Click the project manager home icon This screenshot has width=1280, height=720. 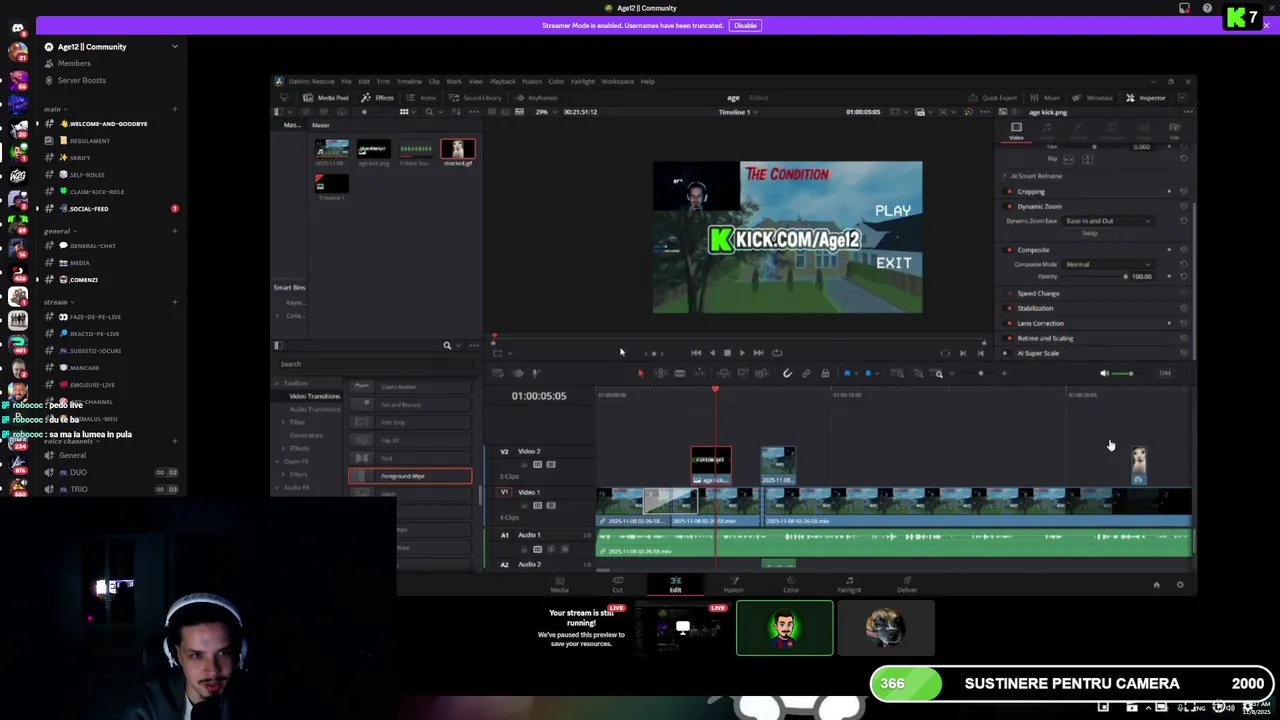1156,585
